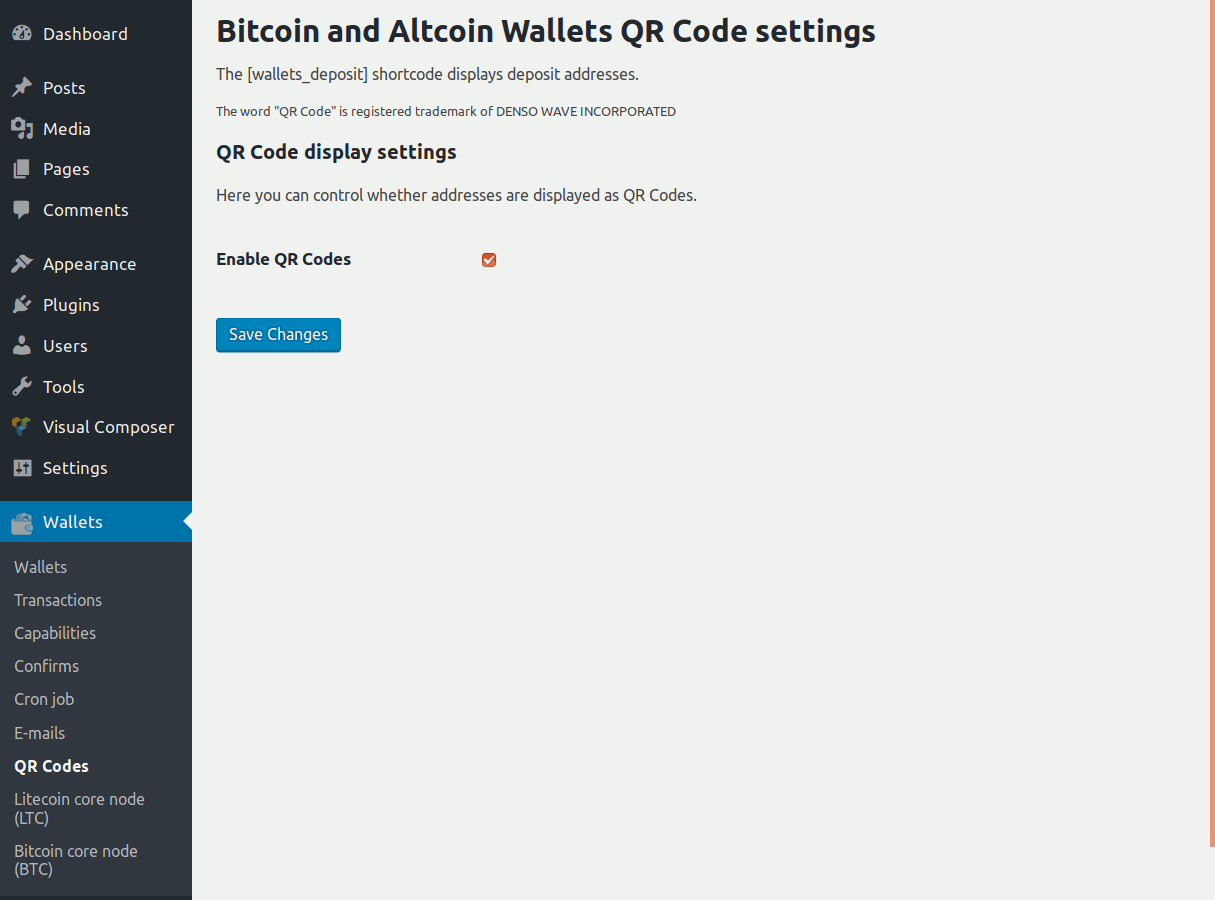Click the Posts pushpin icon
Viewport: 1215px width, 900px height.
coord(22,88)
